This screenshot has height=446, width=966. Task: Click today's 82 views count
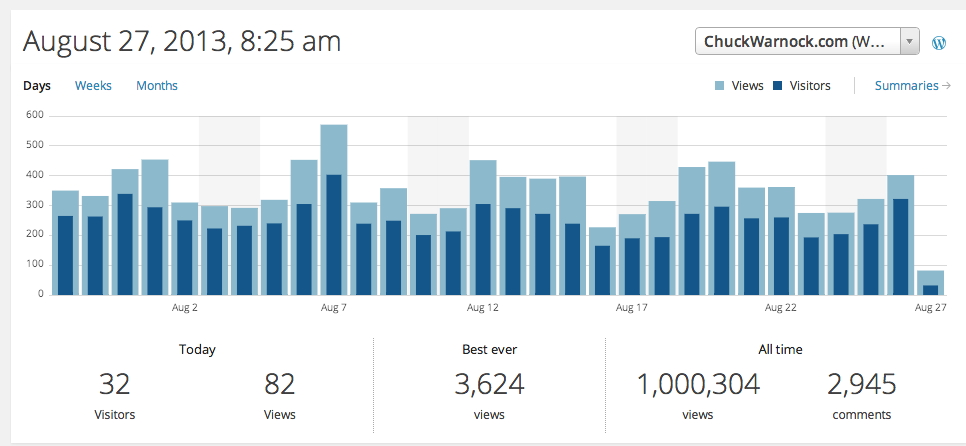click(x=279, y=384)
